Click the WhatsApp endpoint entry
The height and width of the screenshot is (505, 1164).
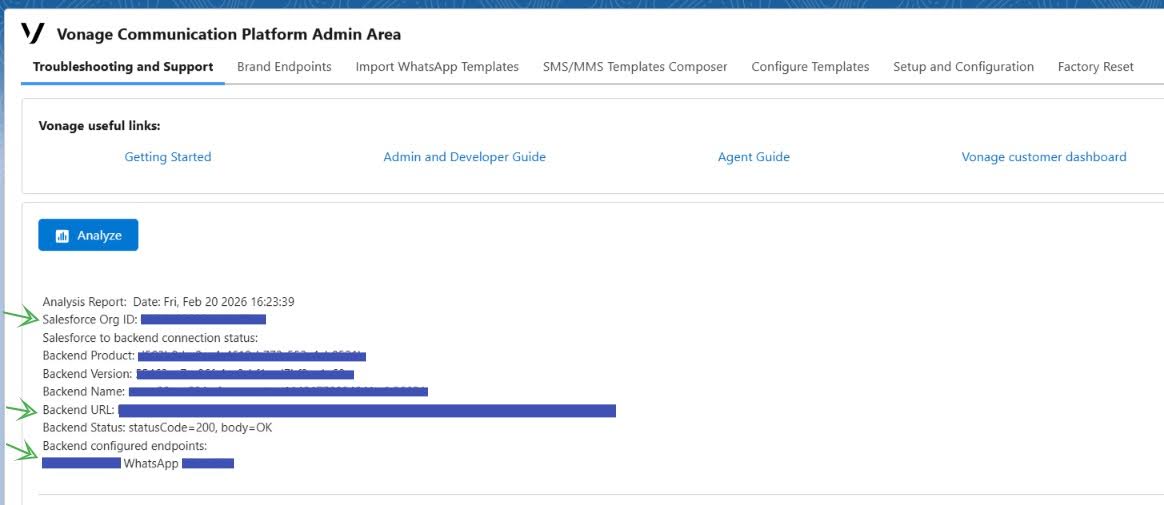(x=151, y=463)
